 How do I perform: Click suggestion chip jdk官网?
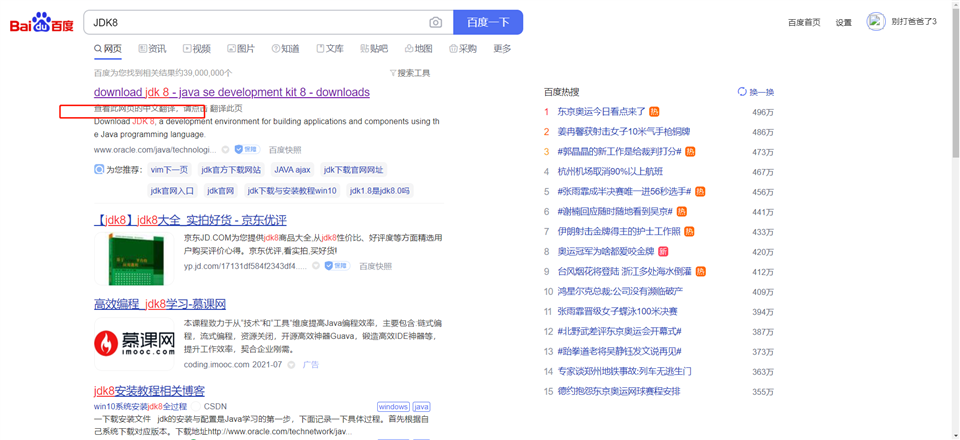click(x=221, y=191)
